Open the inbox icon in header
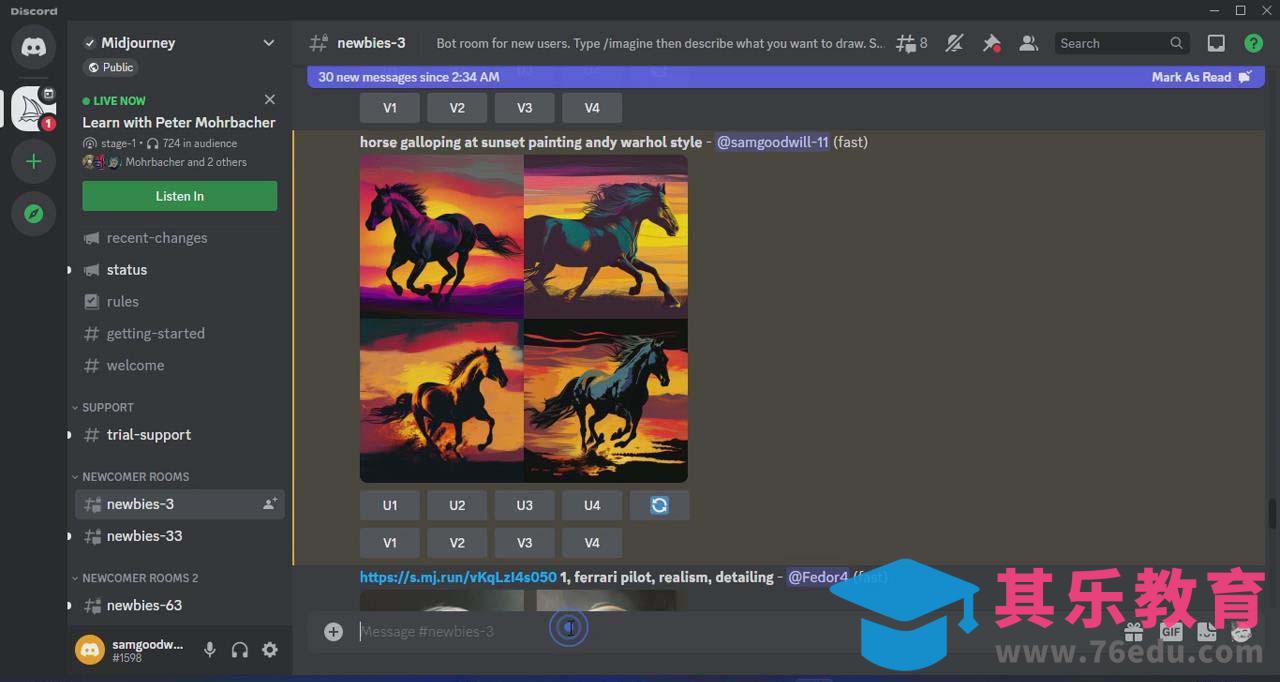Viewport: 1280px width, 682px height. (x=1216, y=43)
